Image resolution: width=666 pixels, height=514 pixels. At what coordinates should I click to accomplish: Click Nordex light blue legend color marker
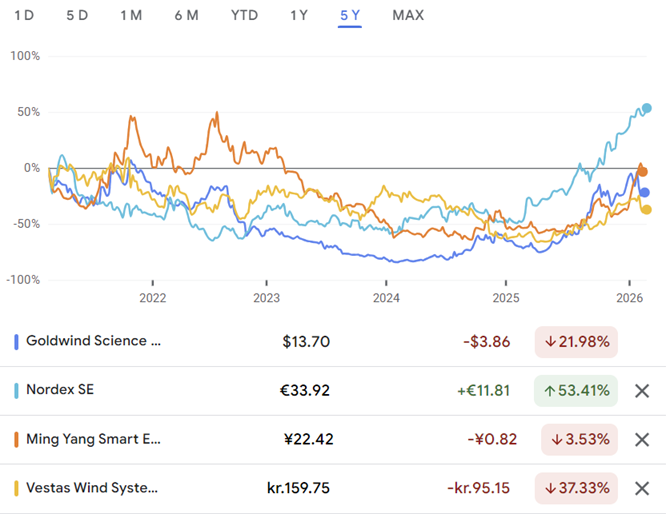click(16, 391)
